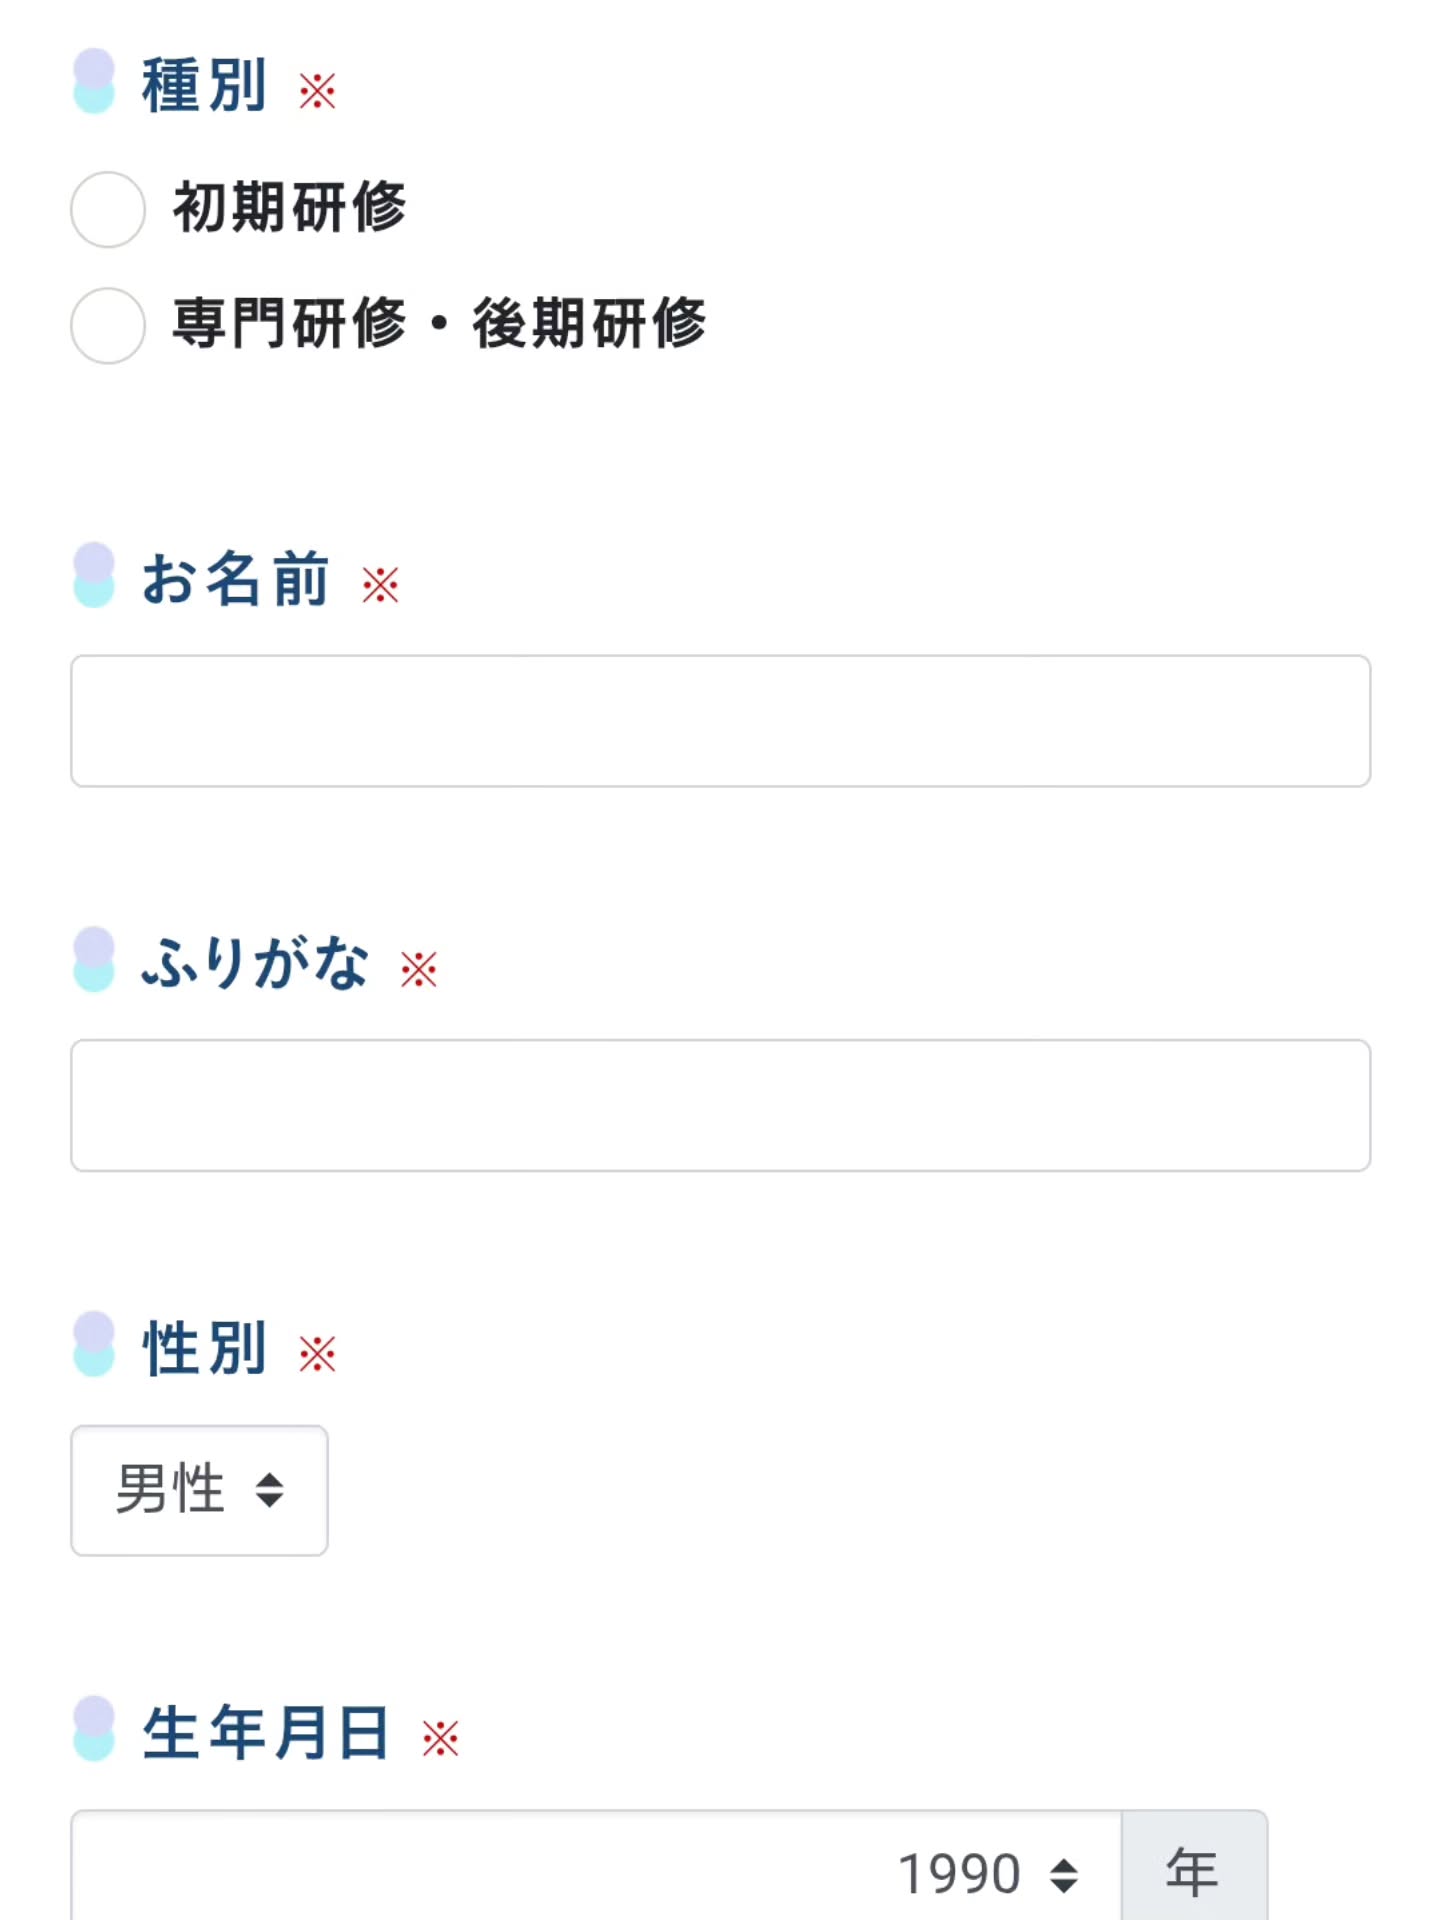Click the bullet icon beside 種別
This screenshot has width=1440, height=1920.
coord(94,82)
